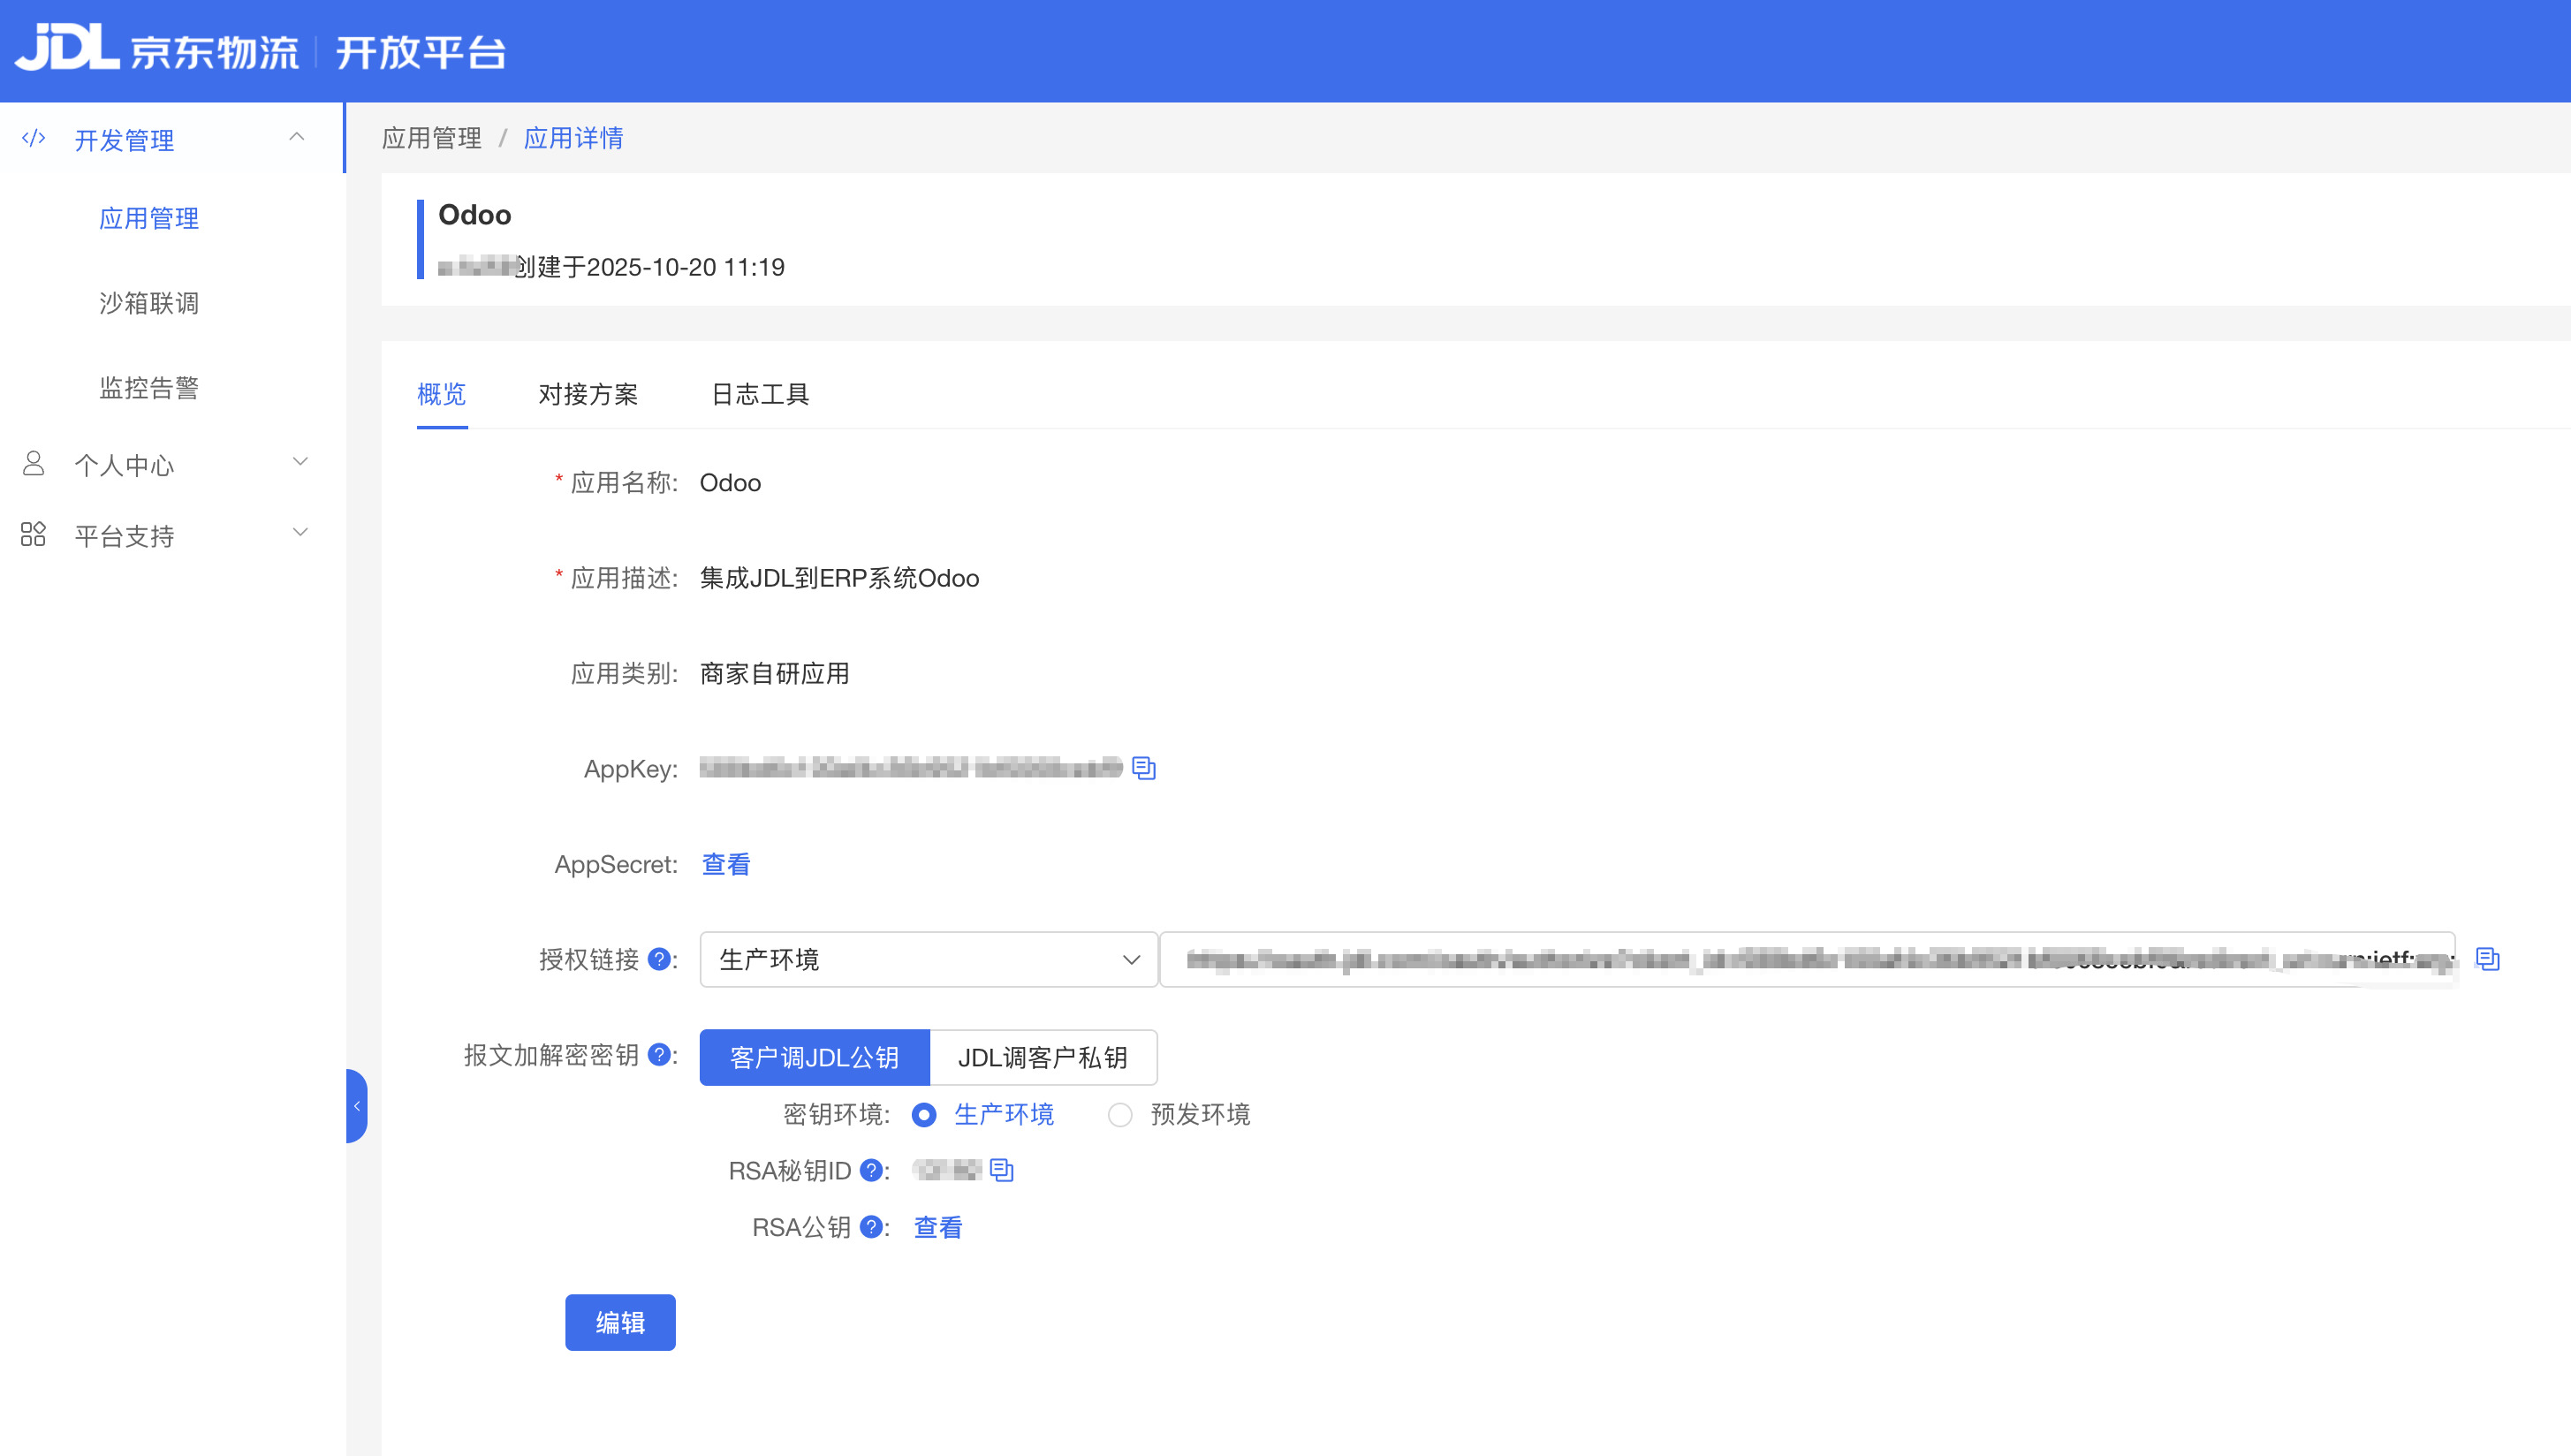This screenshot has height=1456, width=2571.
Task: Open the 日志工具 tab
Action: (760, 394)
